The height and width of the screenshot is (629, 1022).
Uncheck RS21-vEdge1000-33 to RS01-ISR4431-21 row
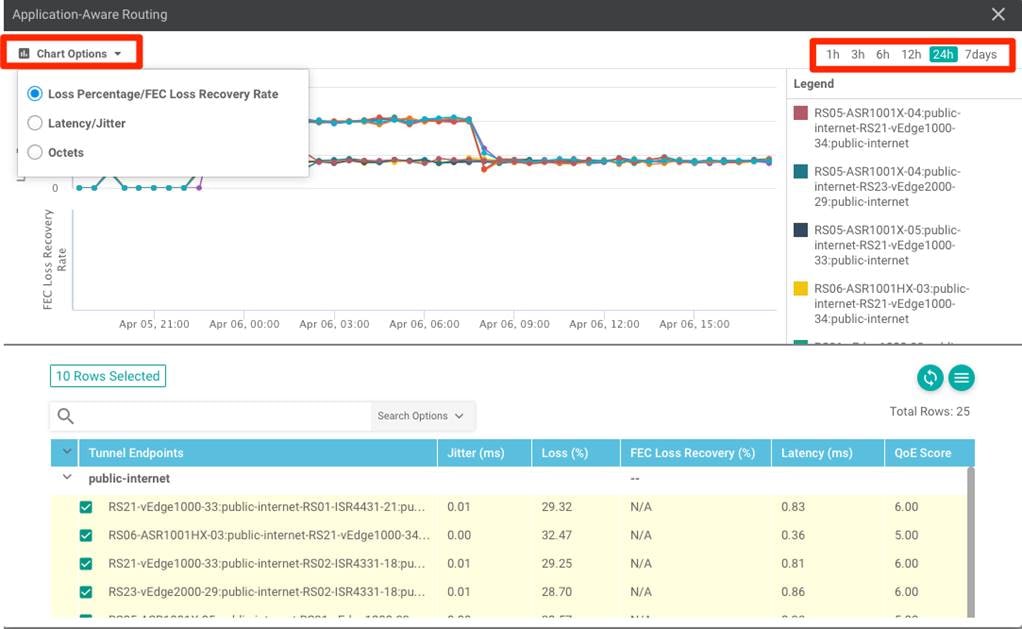tap(85, 507)
